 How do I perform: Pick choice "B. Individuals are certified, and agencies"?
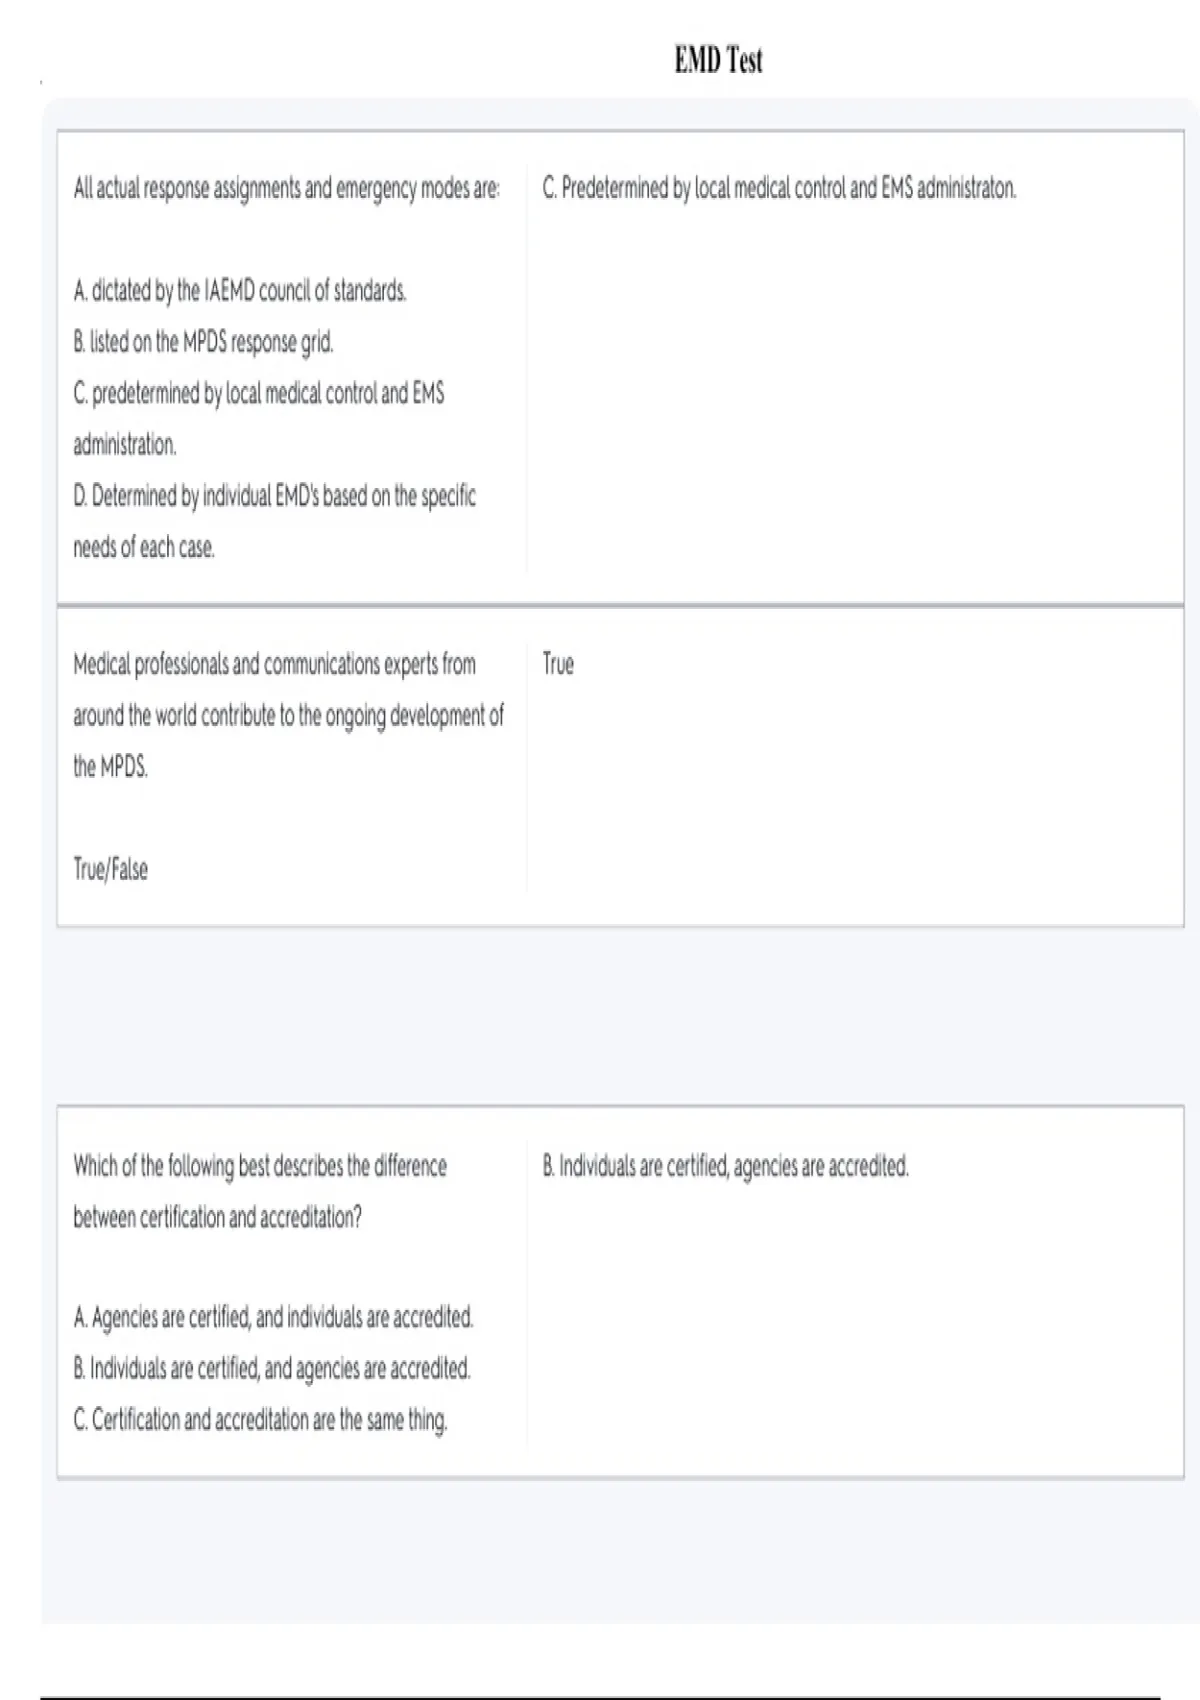tap(272, 1368)
